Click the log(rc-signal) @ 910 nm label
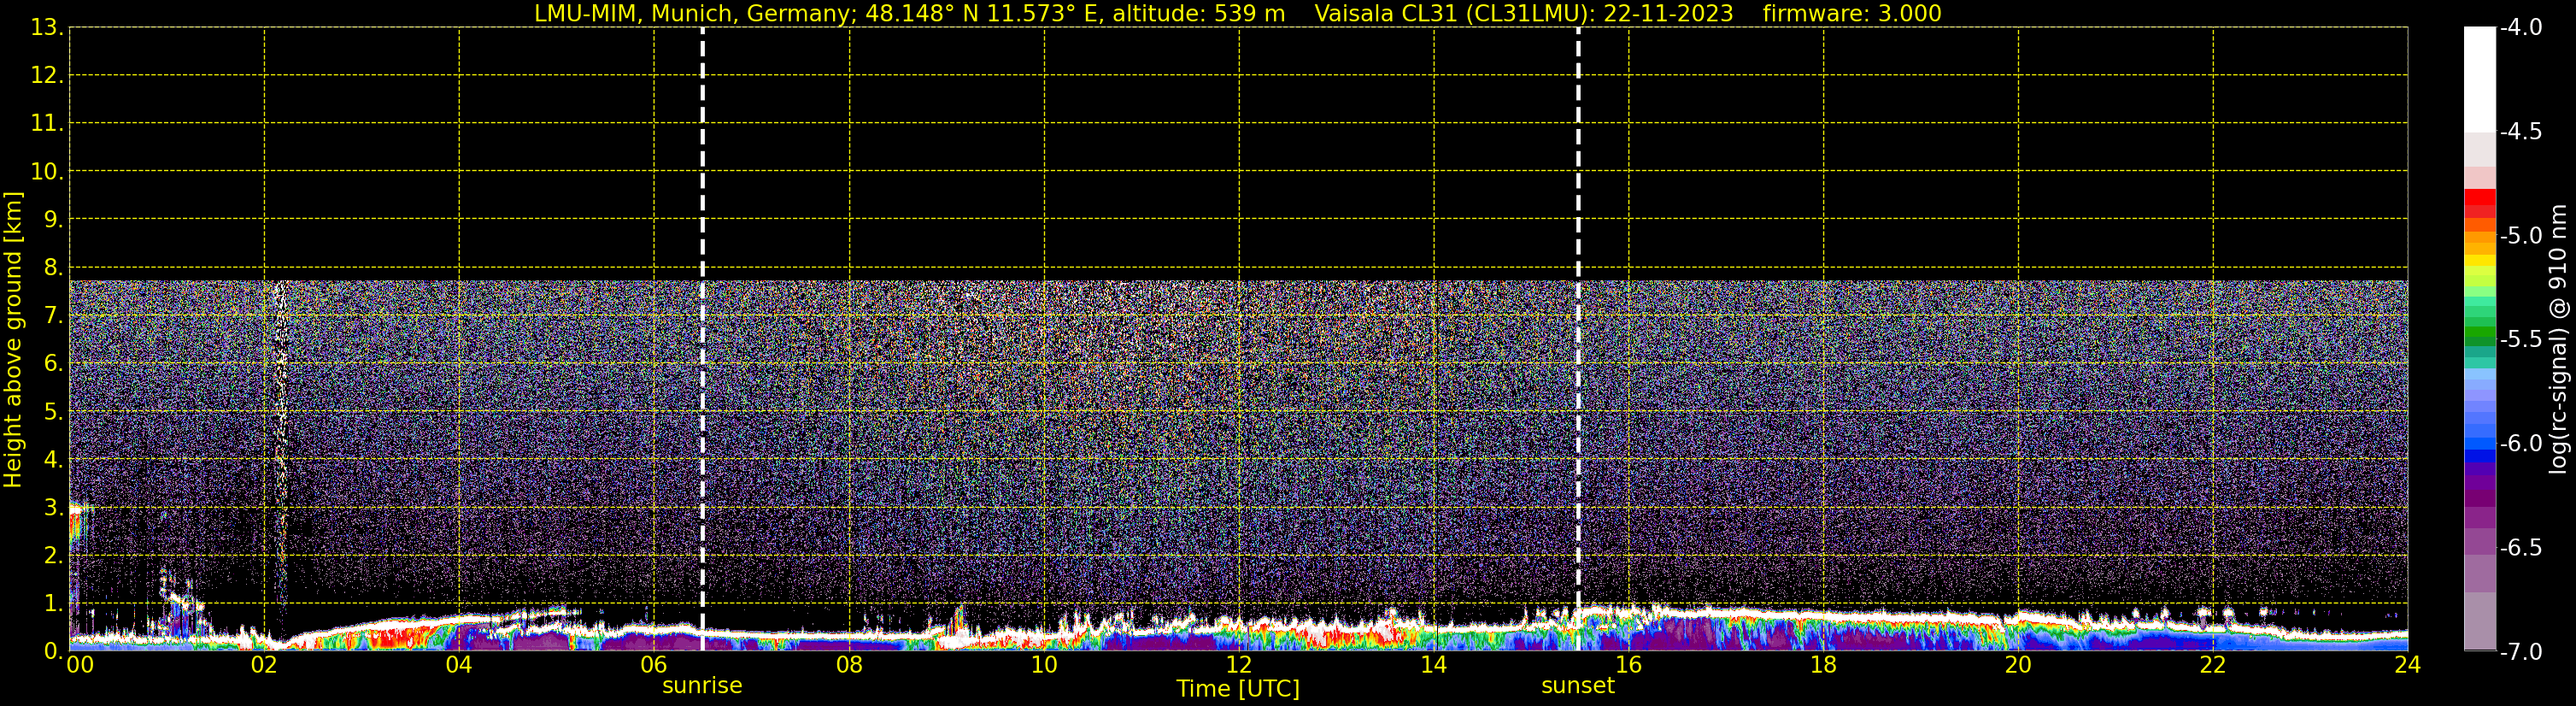Image resolution: width=2576 pixels, height=706 pixels. [x=2559, y=339]
